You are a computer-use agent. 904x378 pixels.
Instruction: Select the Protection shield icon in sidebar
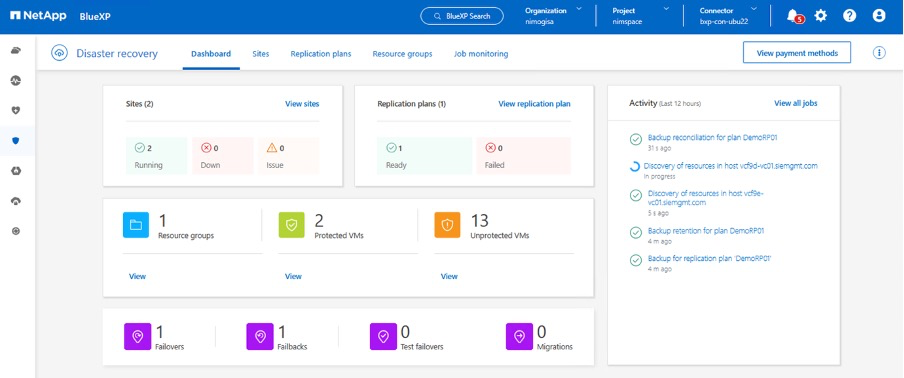16,141
